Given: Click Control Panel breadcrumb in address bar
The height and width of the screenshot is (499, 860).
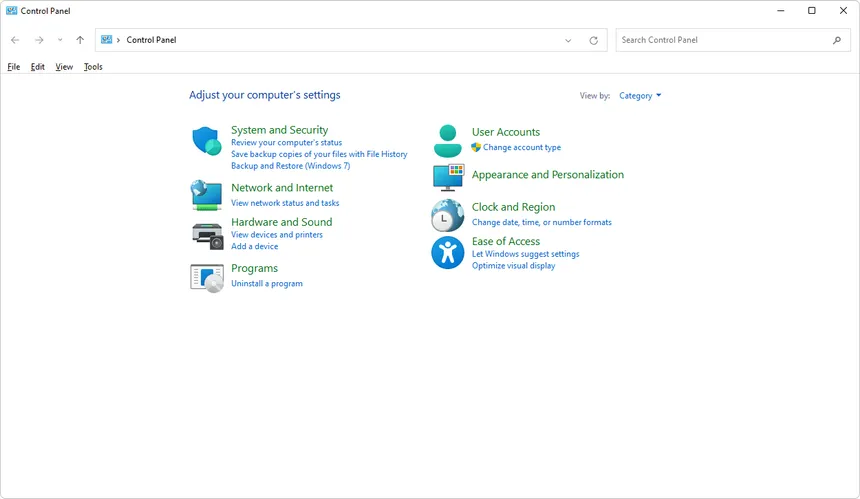Looking at the screenshot, I should pos(151,40).
